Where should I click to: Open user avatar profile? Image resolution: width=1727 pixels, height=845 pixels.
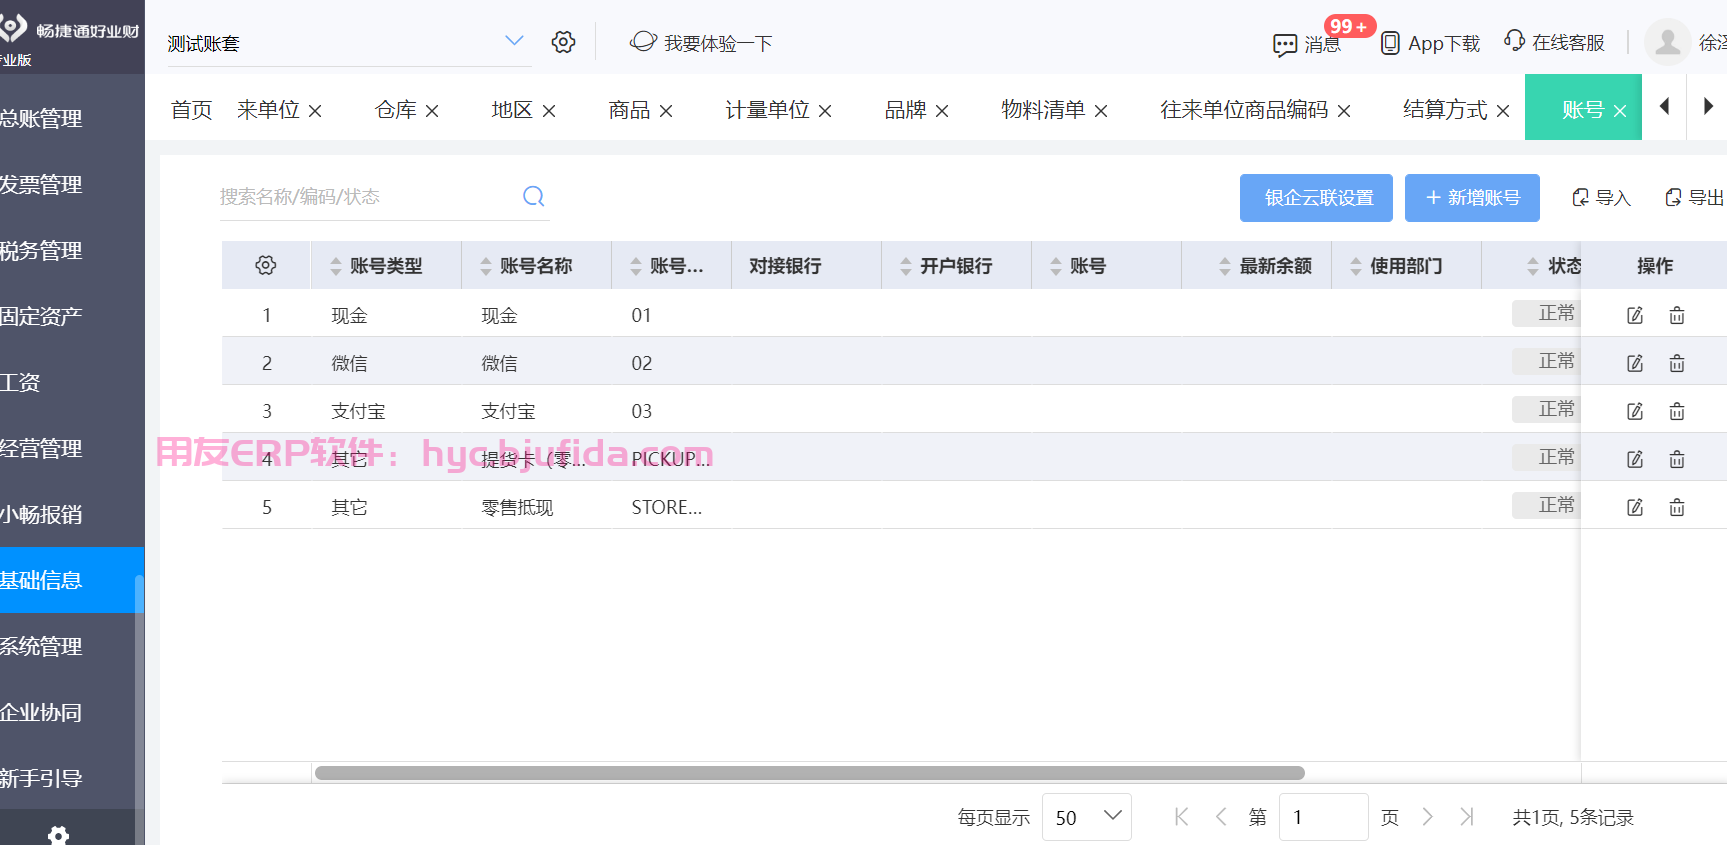(1667, 42)
